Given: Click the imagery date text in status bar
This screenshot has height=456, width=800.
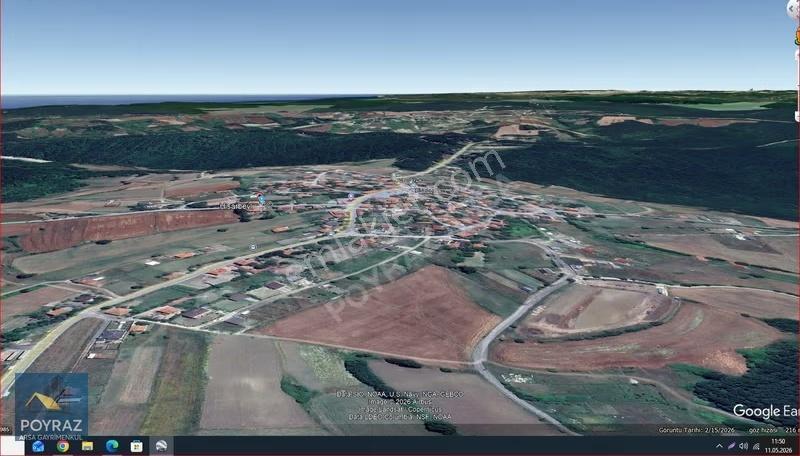Looking at the screenshot, I should [696, 430].
